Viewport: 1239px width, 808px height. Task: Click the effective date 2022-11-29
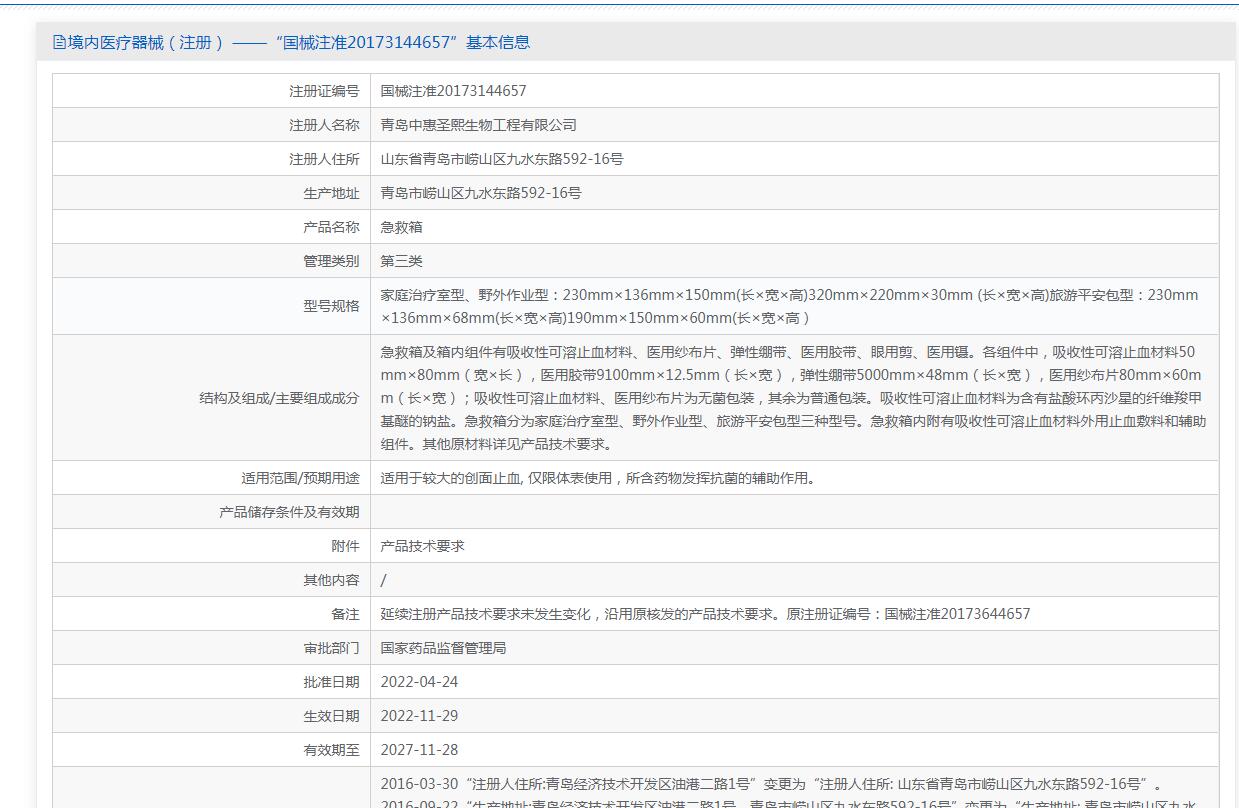tap(419, 716)
